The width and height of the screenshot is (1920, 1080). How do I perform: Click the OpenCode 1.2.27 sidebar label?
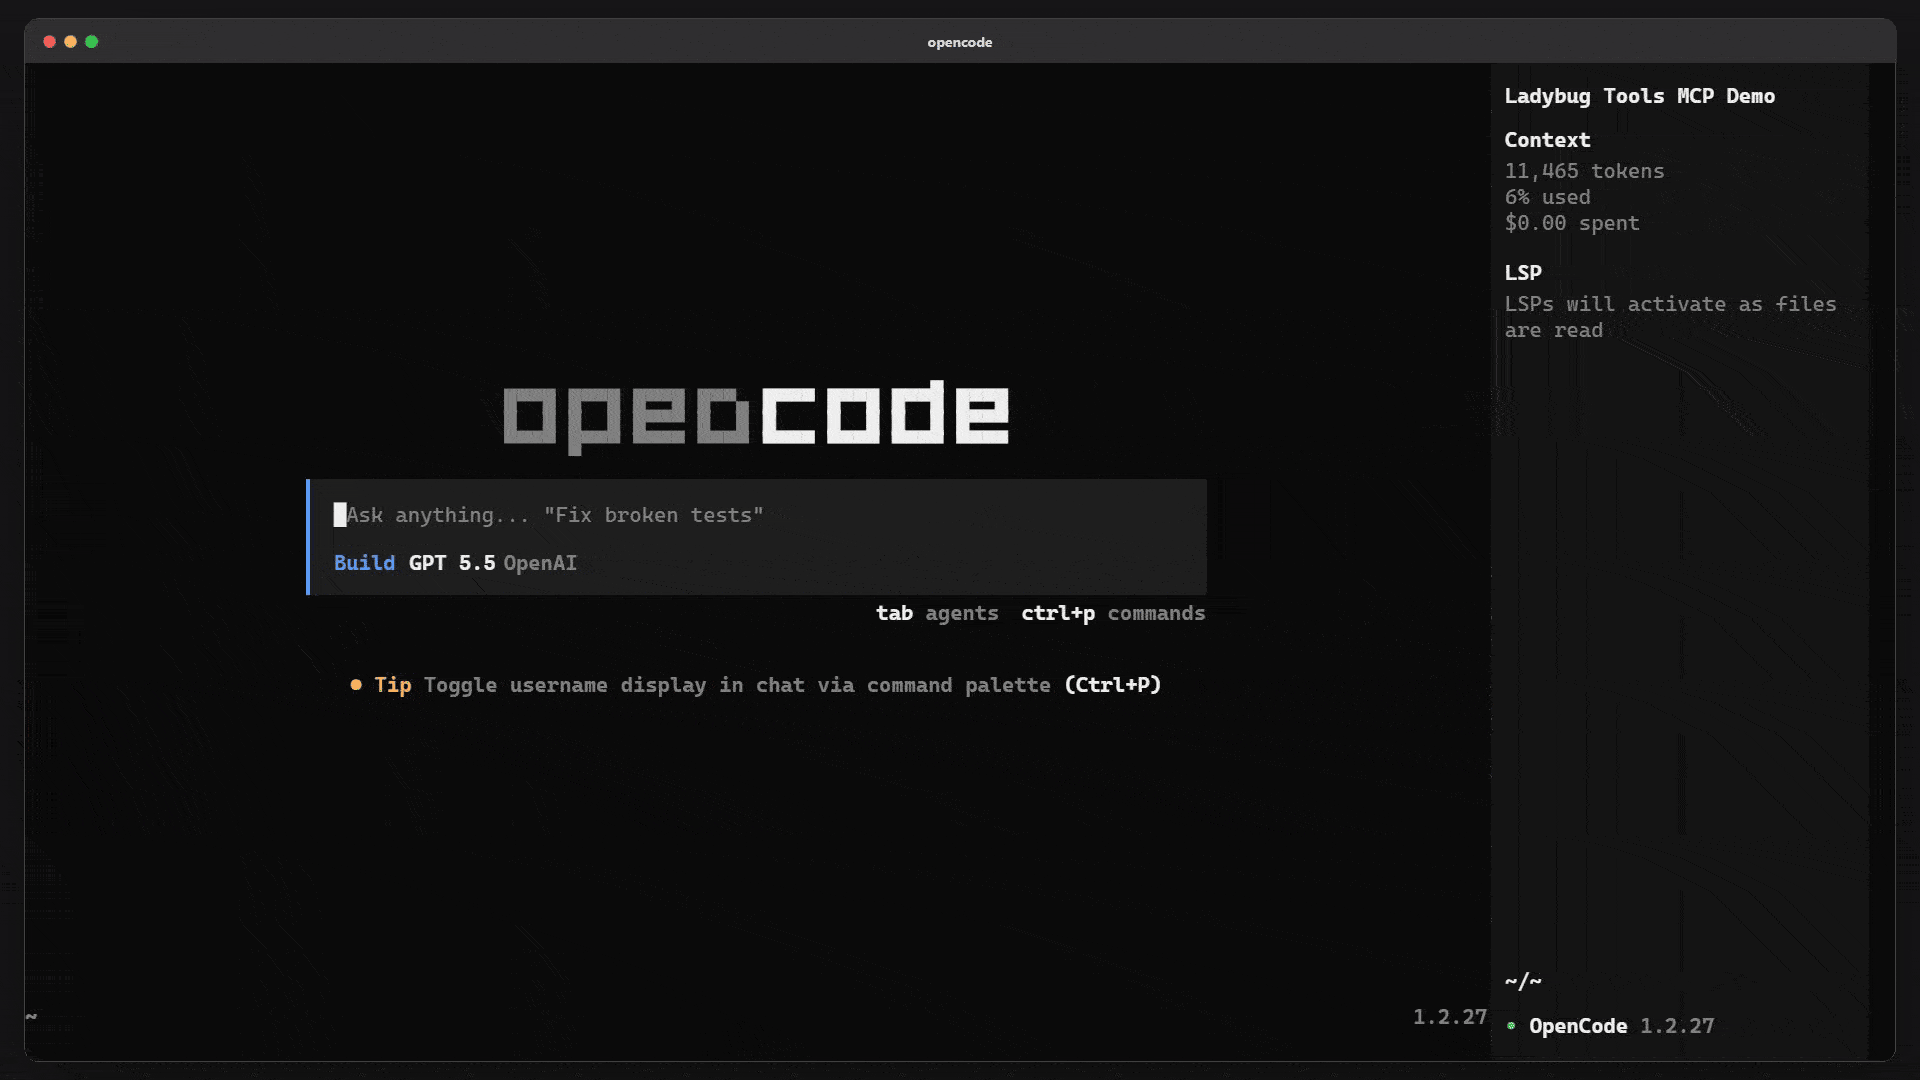[x=1621, y=1026]
